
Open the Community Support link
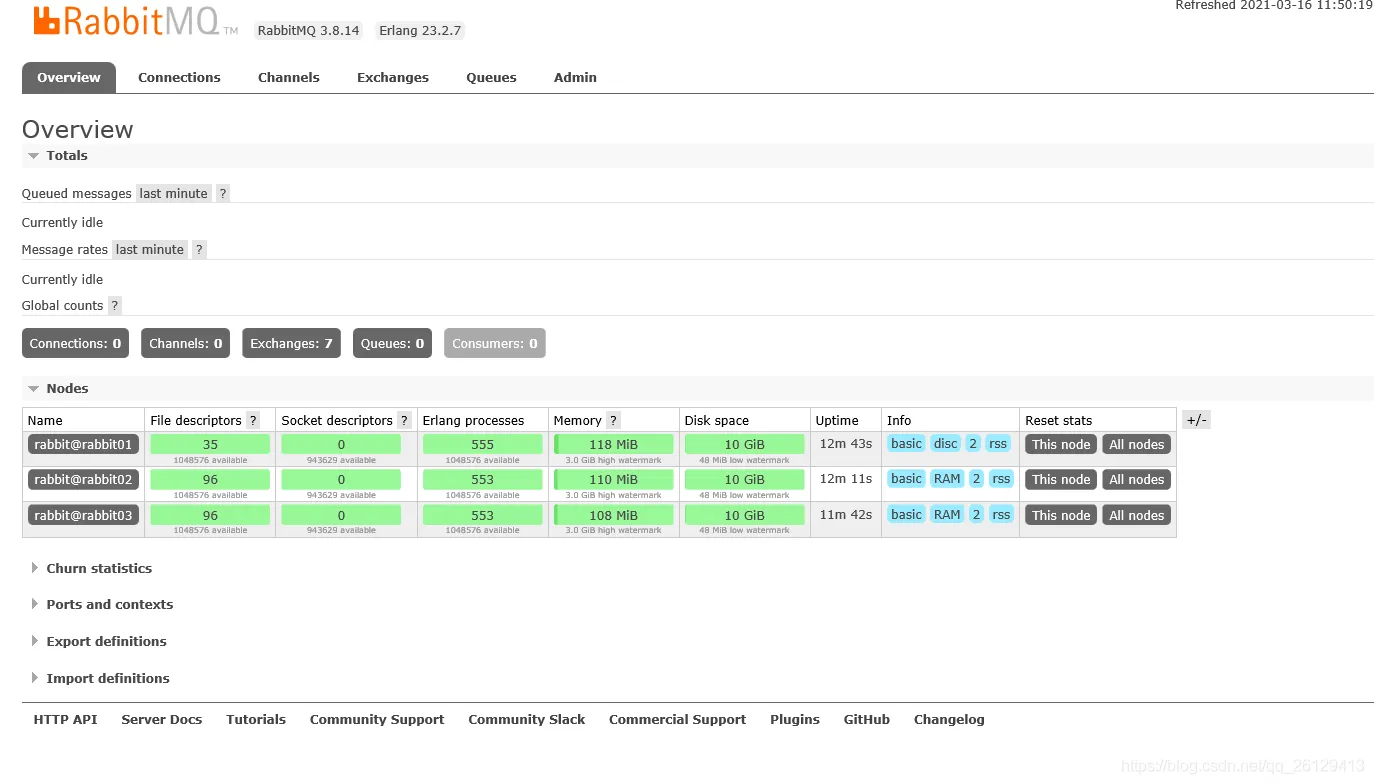pyautogui.click(x=377, y=719)
